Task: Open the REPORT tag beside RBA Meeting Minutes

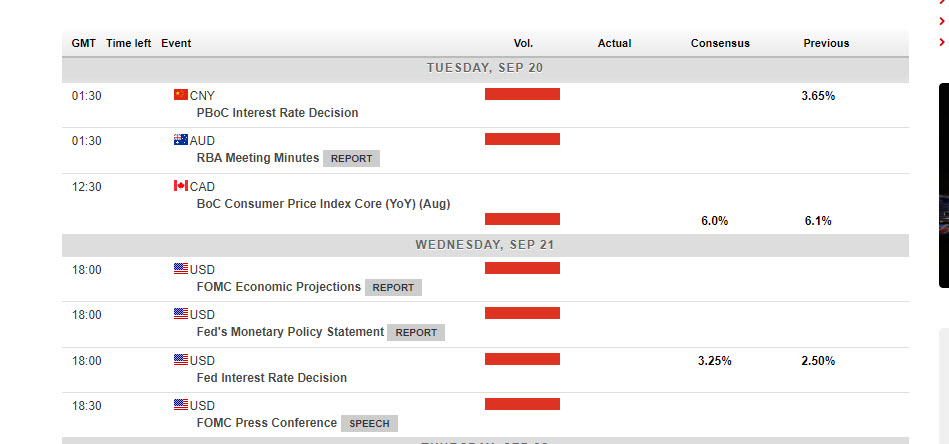Action: coord(351,158)
